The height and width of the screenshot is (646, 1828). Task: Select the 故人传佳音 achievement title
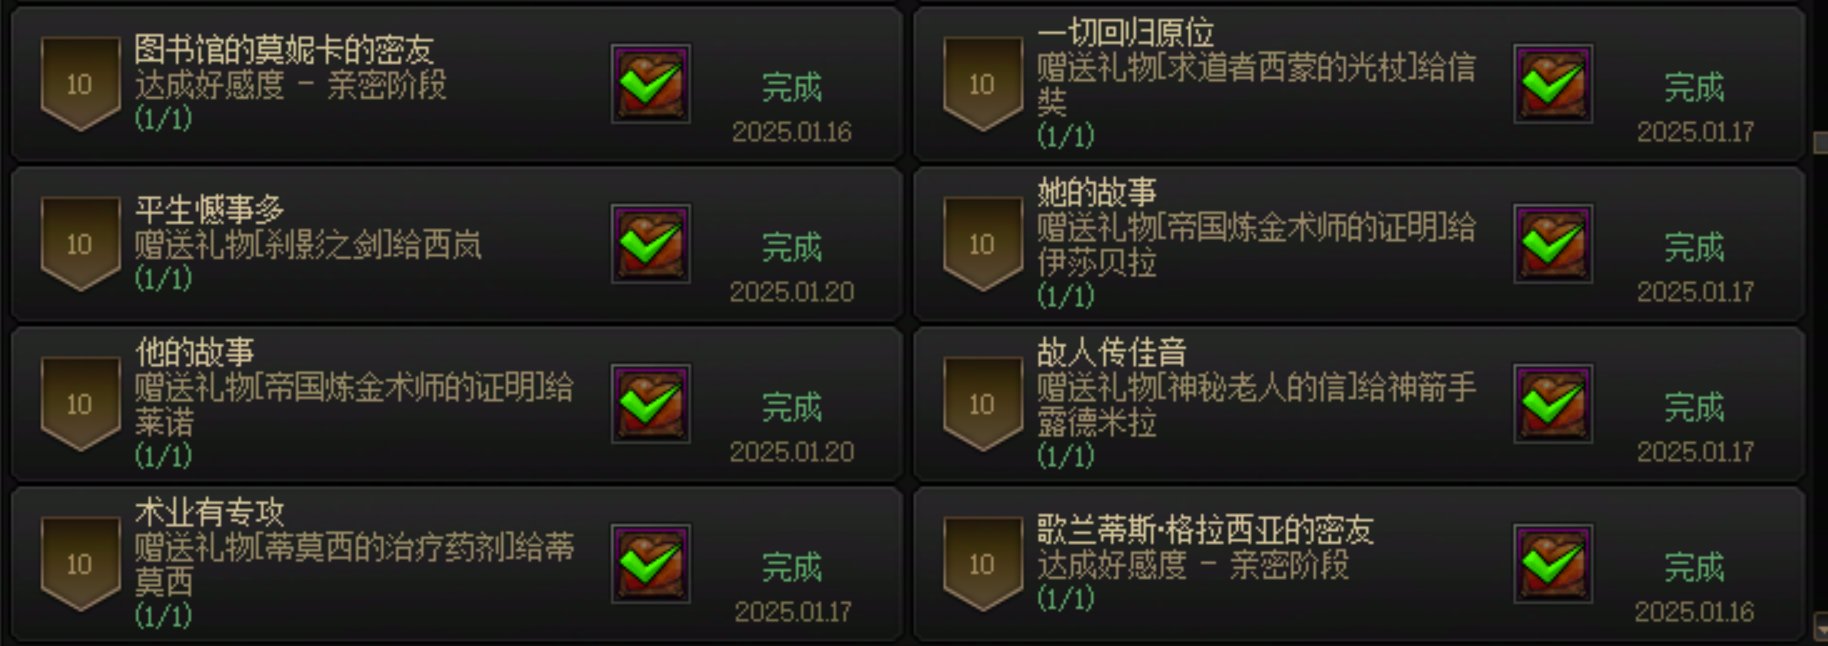[1112, 352]
